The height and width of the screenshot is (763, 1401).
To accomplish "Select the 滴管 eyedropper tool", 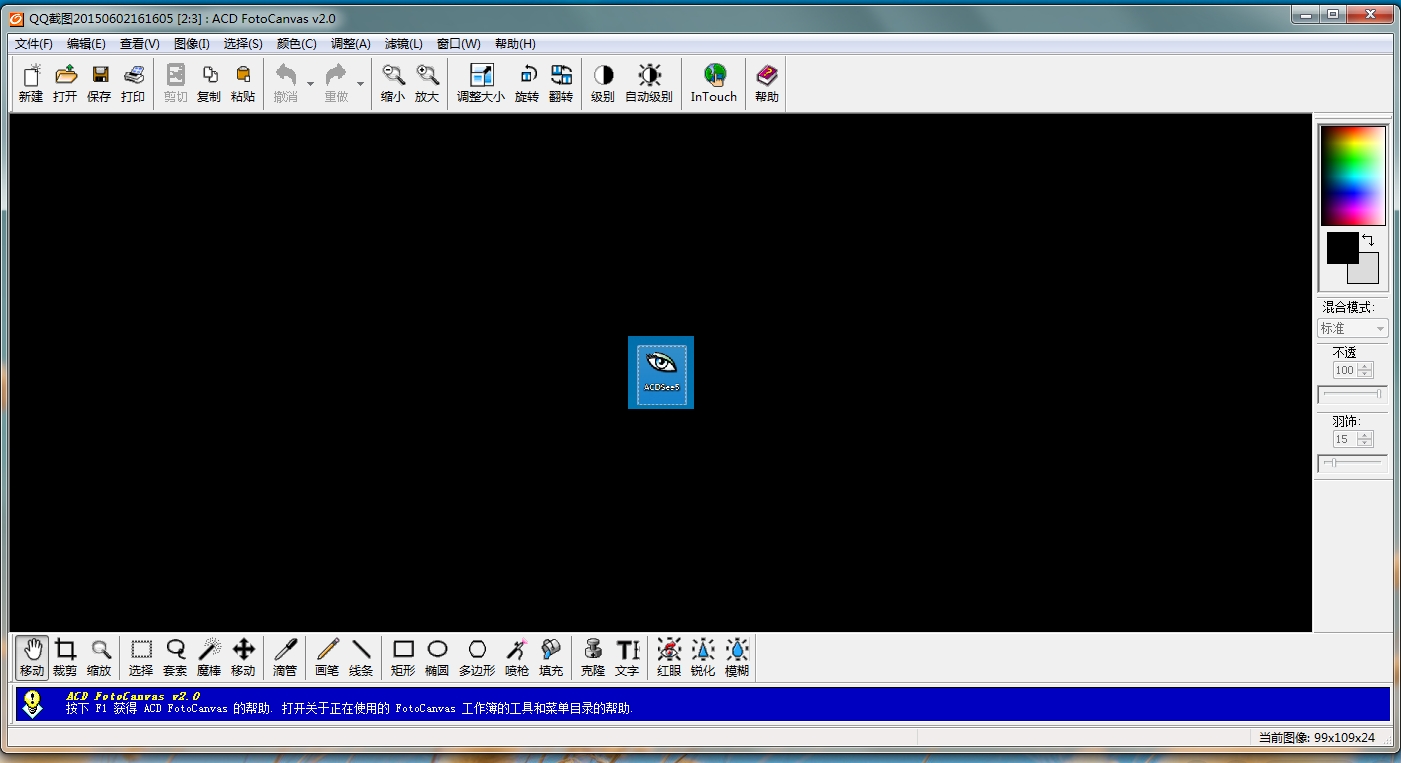I will 285,658.
